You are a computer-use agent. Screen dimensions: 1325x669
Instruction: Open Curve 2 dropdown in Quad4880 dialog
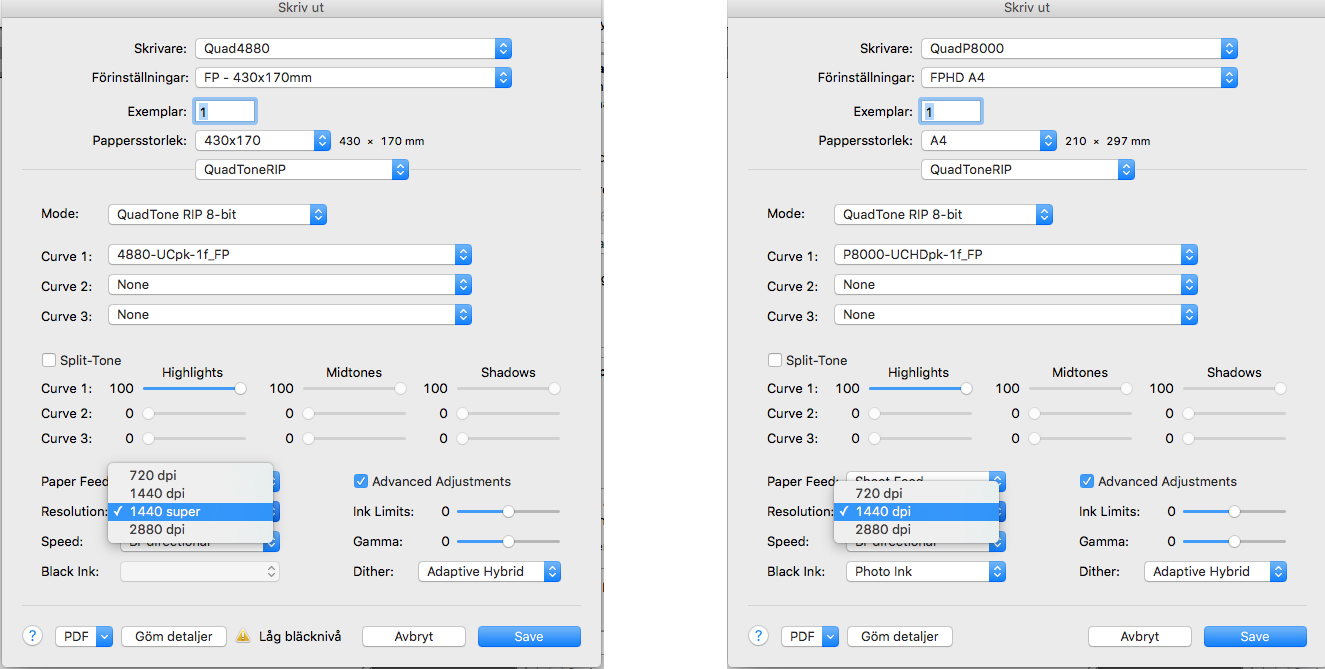[x=289, y=285]
